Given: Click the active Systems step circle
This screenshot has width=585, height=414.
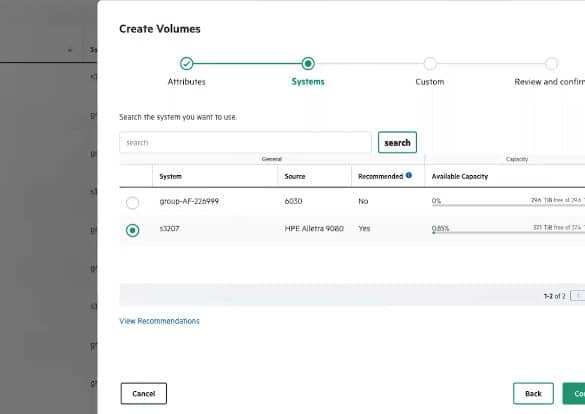Looking at the screenshot, I should pos(308,64).
